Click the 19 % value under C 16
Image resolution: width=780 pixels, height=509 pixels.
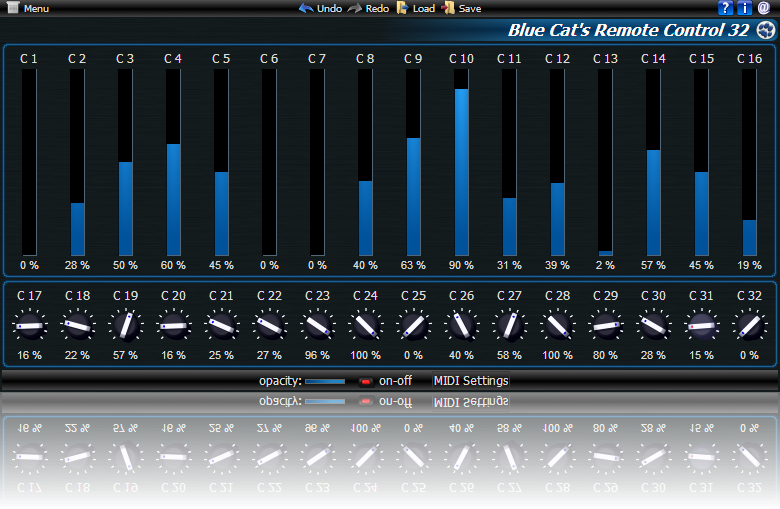pyautogui.click(x=749, y=265)
